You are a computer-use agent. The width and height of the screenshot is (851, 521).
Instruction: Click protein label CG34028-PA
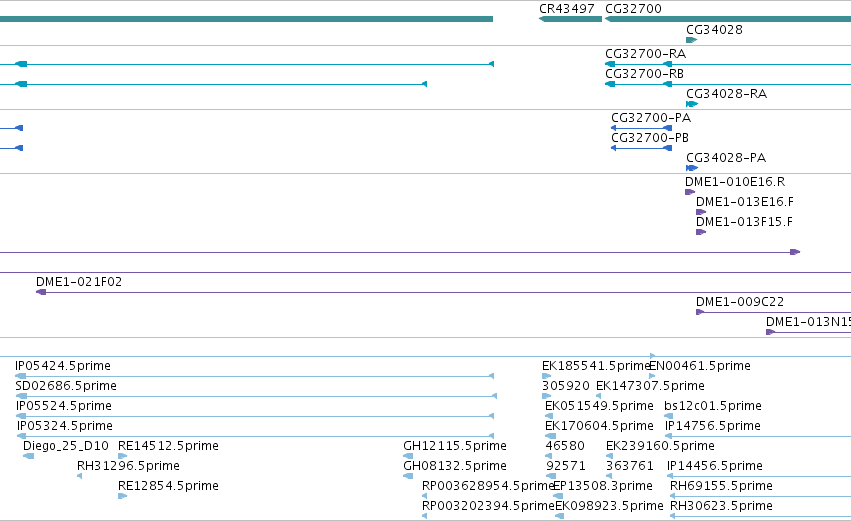tap(726, 158)
